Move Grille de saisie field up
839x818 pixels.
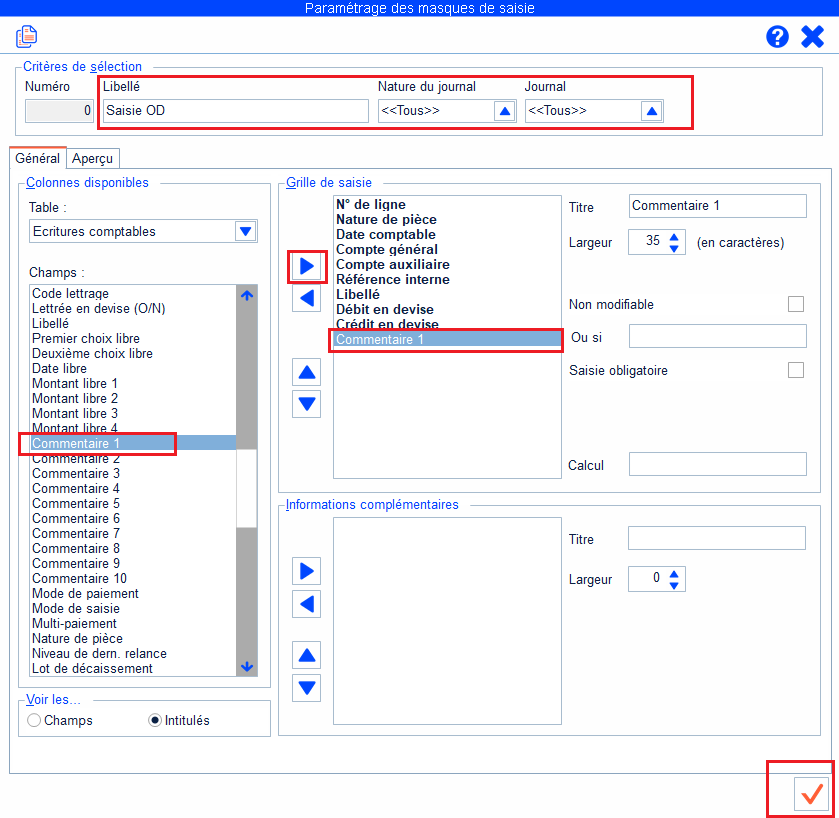point(308,373)
